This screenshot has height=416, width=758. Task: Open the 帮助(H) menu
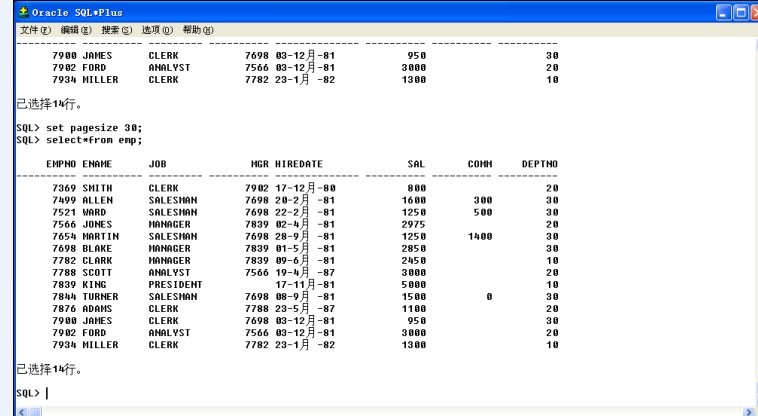[x=198, y=30]
